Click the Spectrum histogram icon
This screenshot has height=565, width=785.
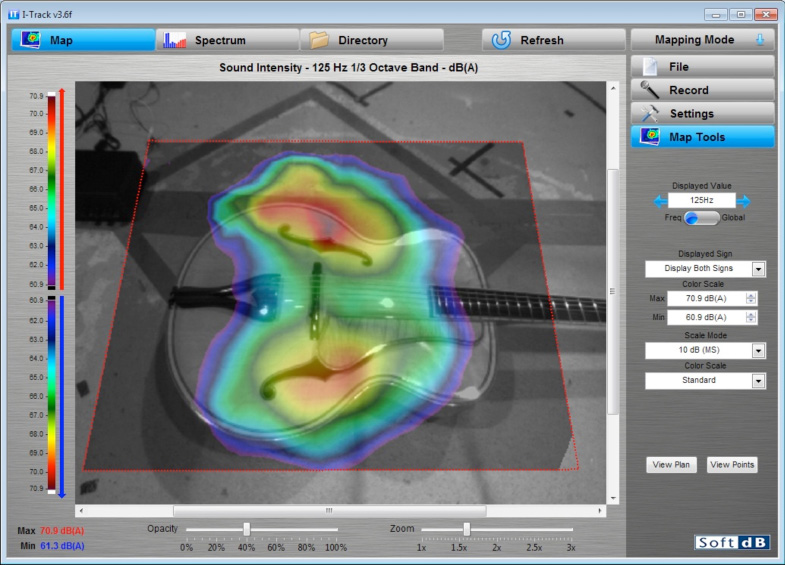tap(175, 40)
